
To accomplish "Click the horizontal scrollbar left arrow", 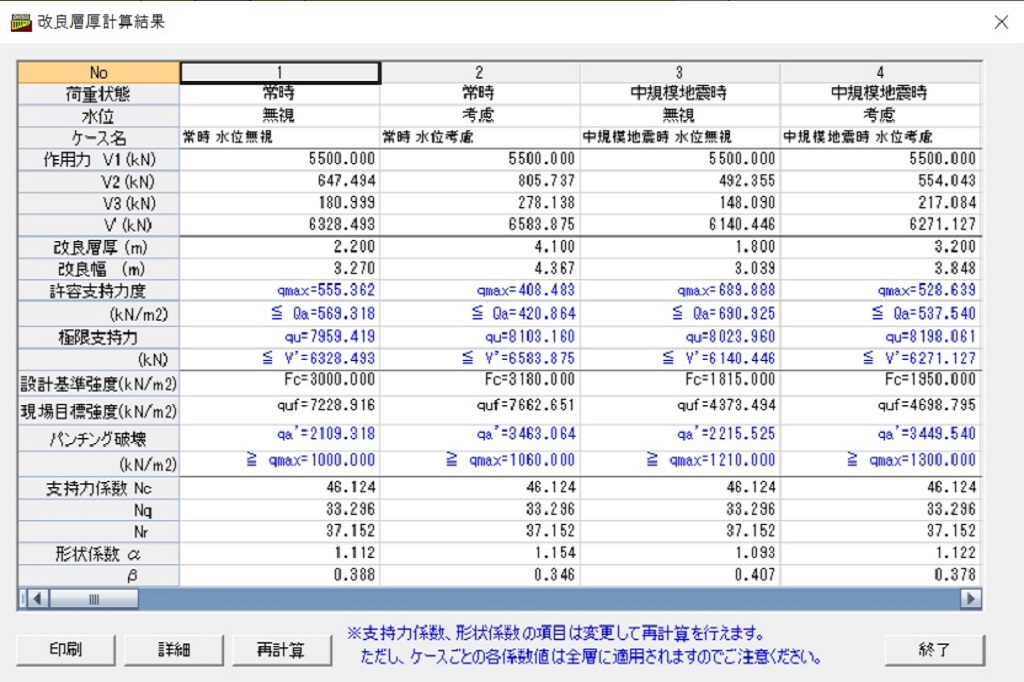I will 37,598.
